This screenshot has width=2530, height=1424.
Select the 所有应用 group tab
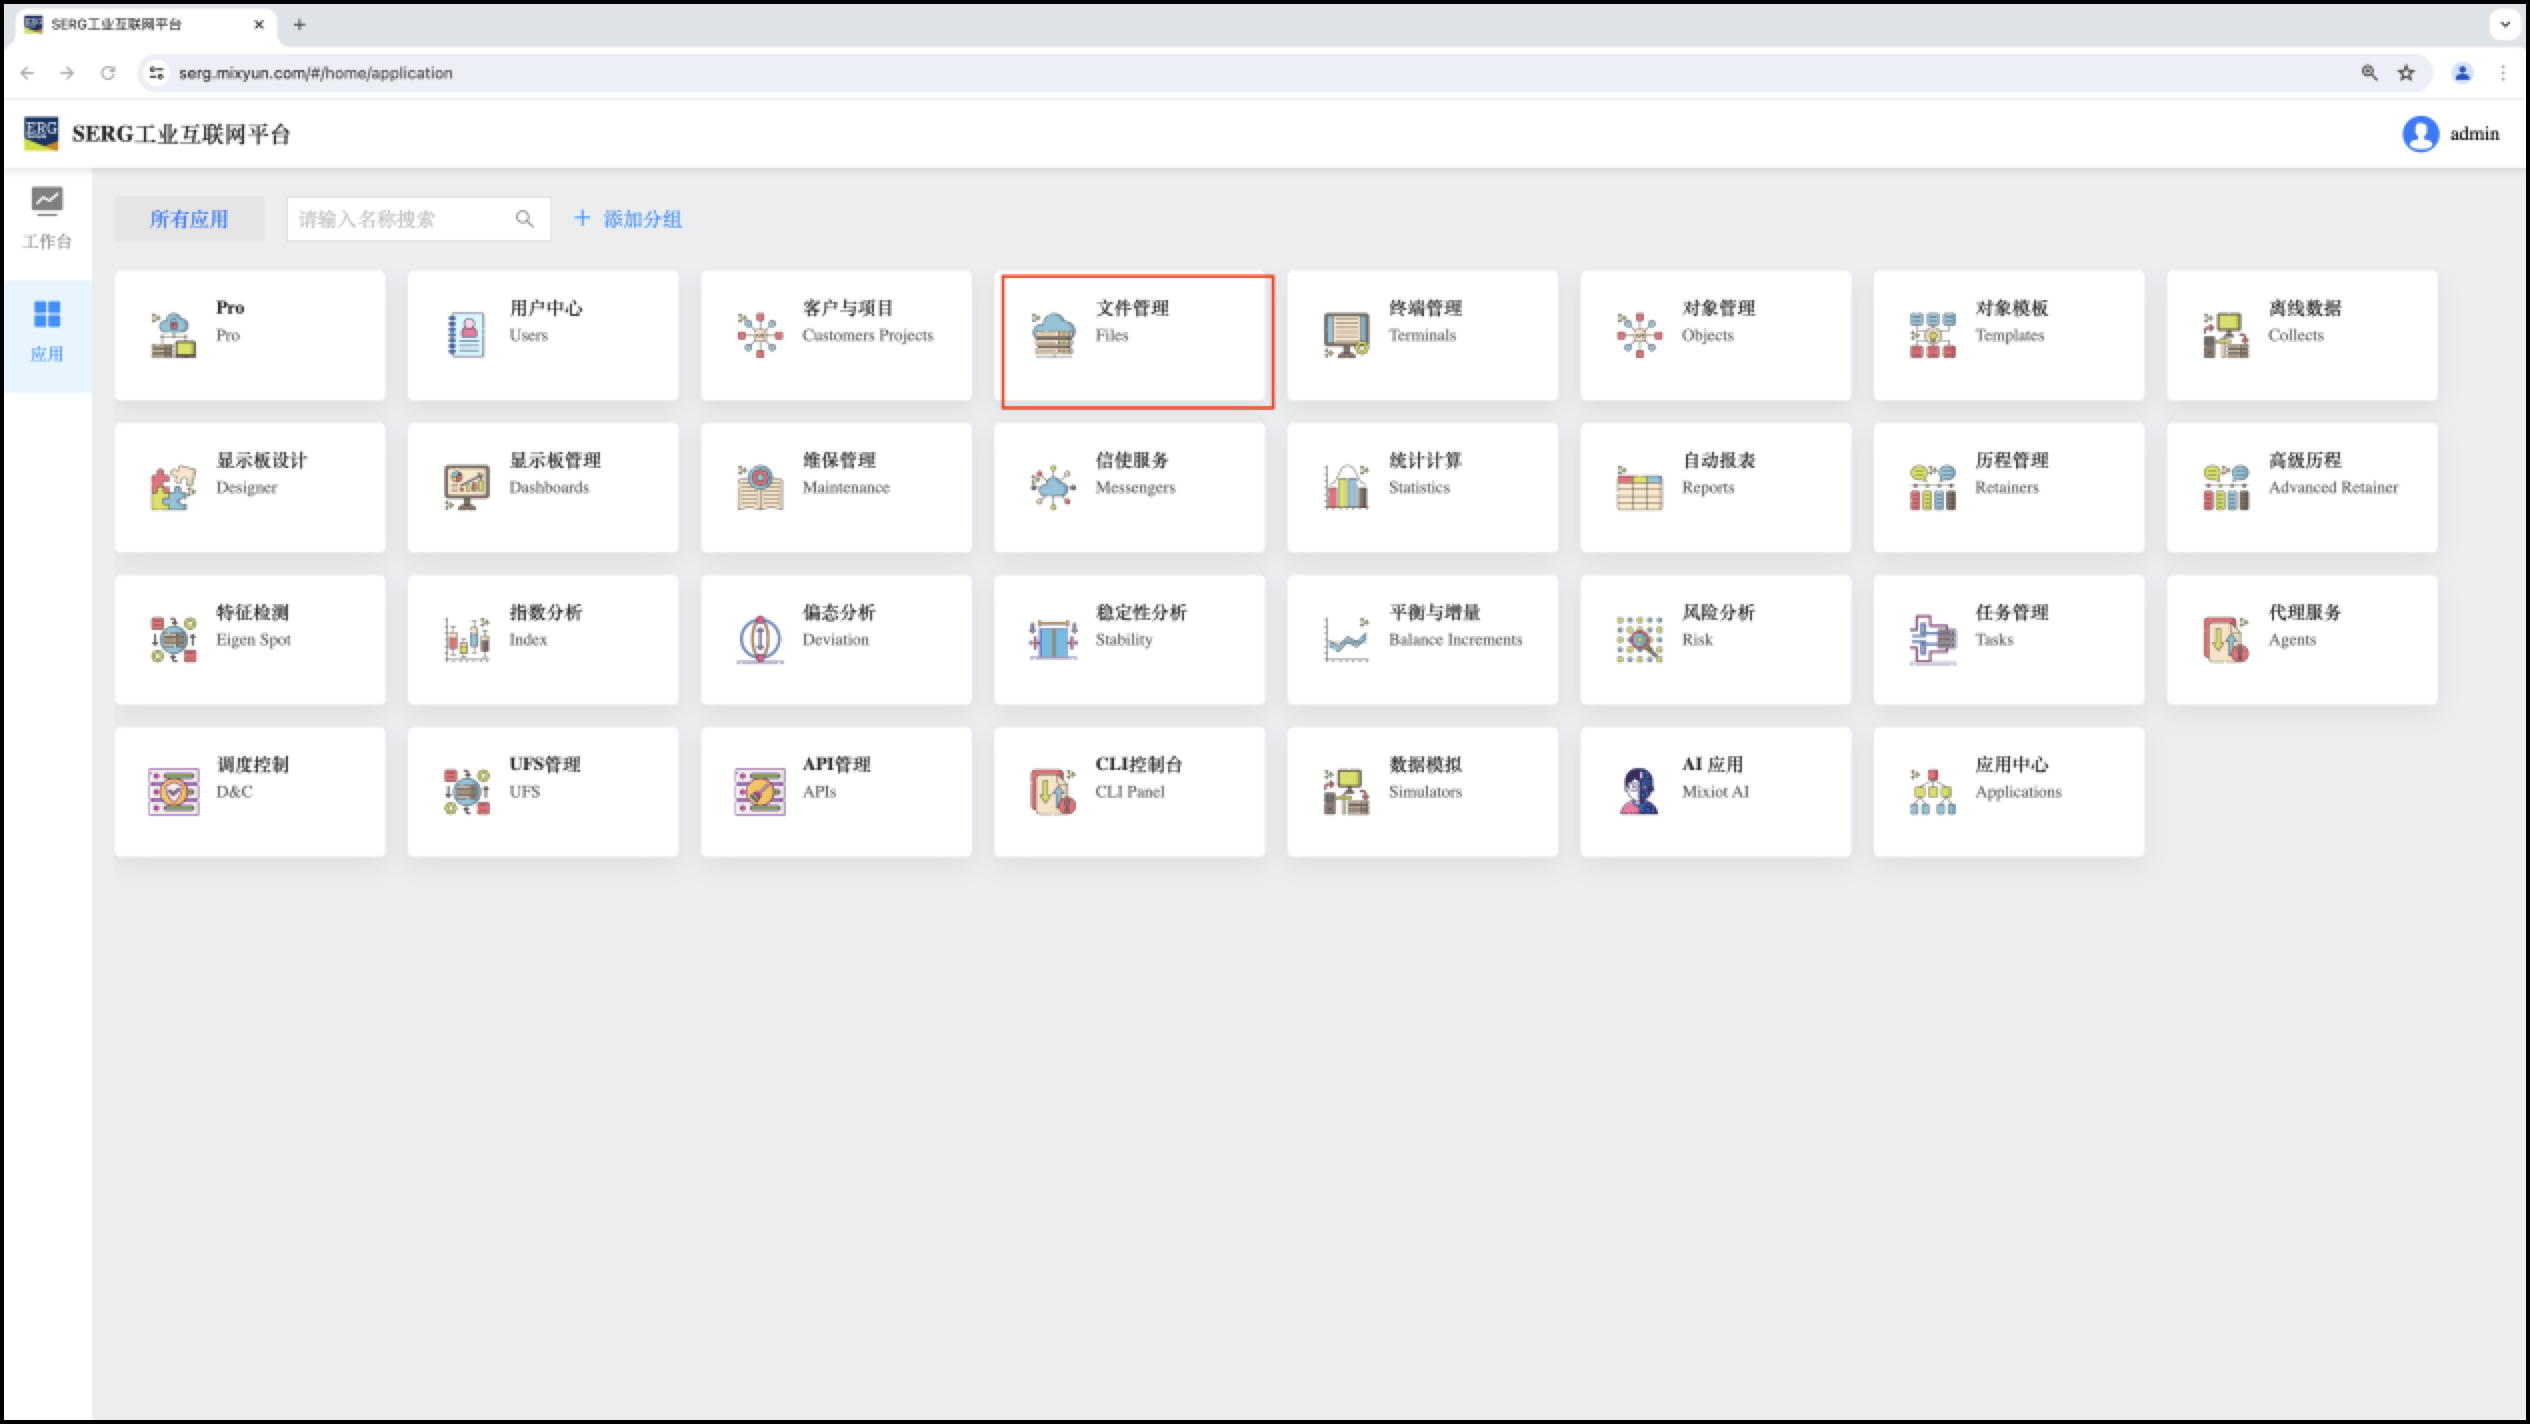189,219
